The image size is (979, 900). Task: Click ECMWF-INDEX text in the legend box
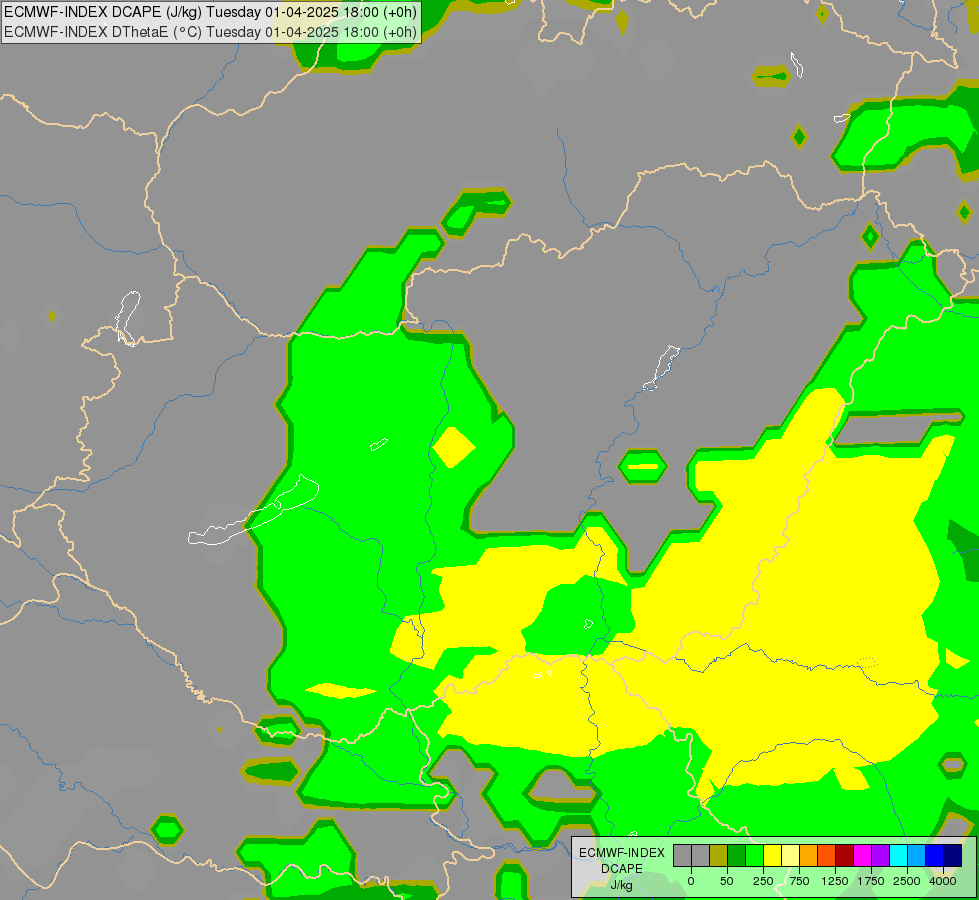point(622,853)
